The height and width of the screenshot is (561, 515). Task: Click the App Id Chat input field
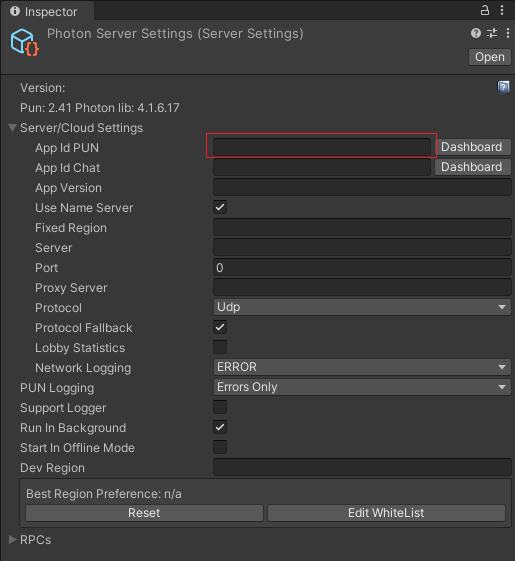coord(322,167)
